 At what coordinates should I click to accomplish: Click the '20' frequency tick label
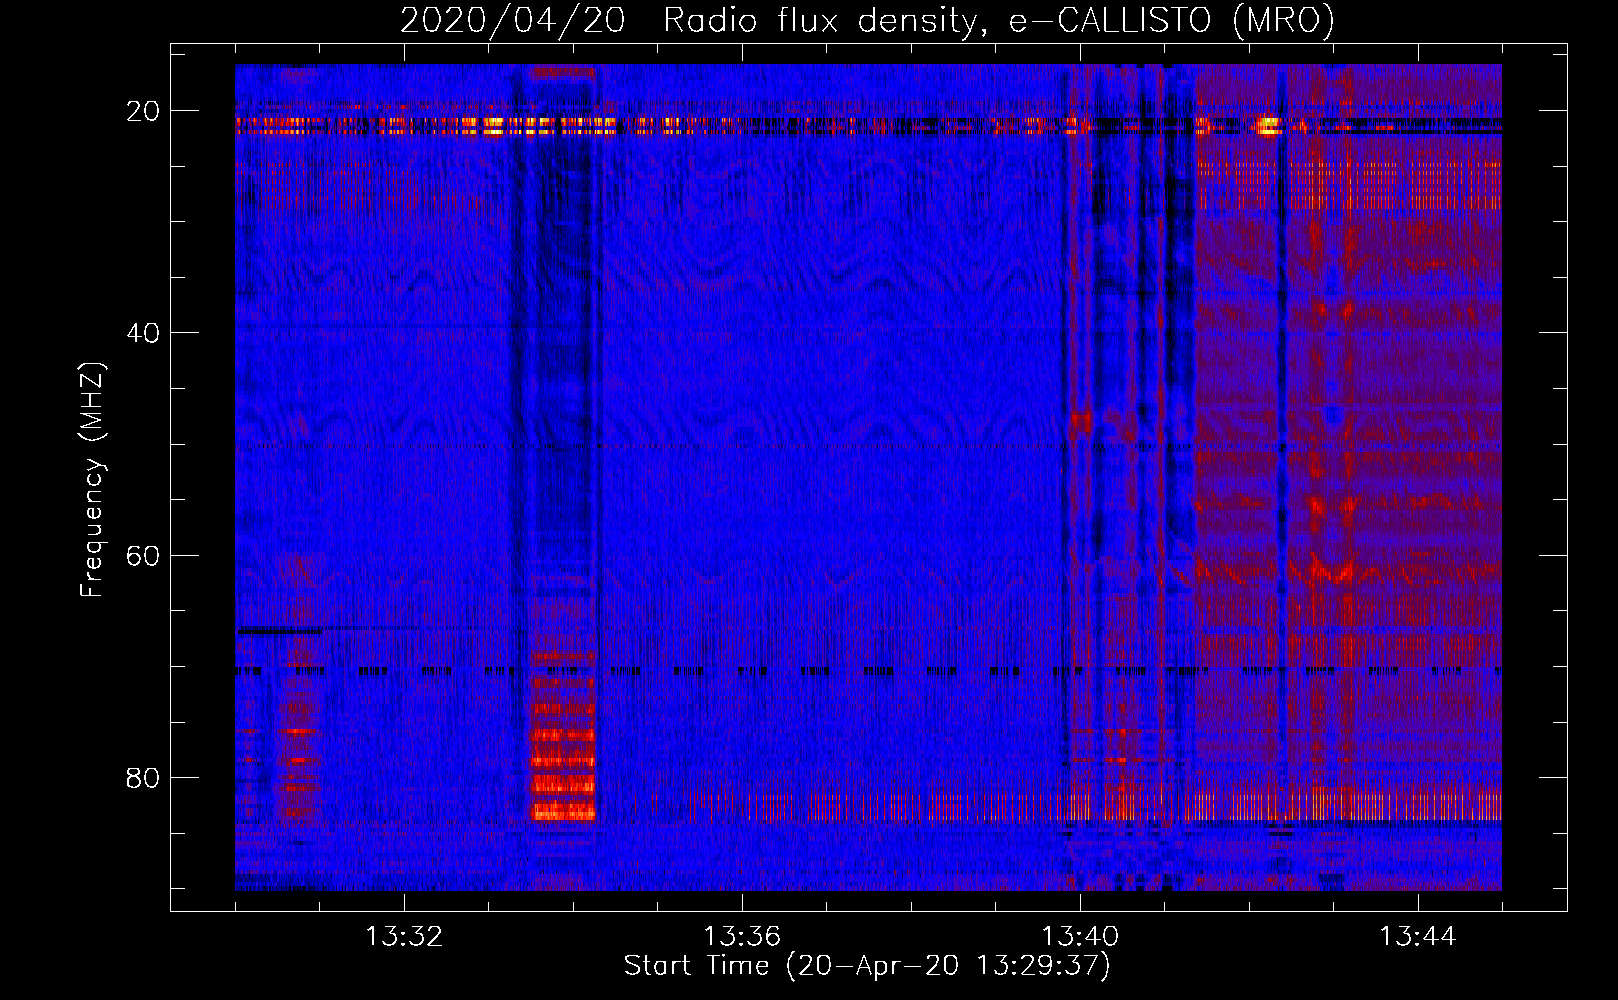pos(143,111)
